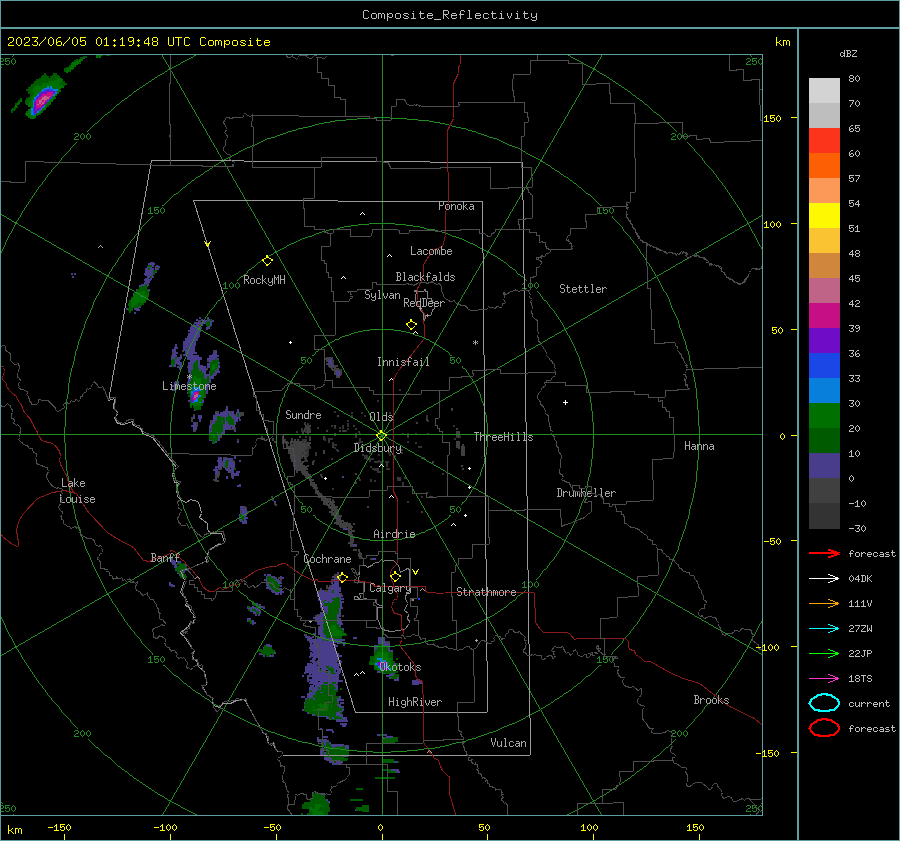Click the yellow diamond marker above Calgary
900x841 pixels.
[x=395, y=576]
